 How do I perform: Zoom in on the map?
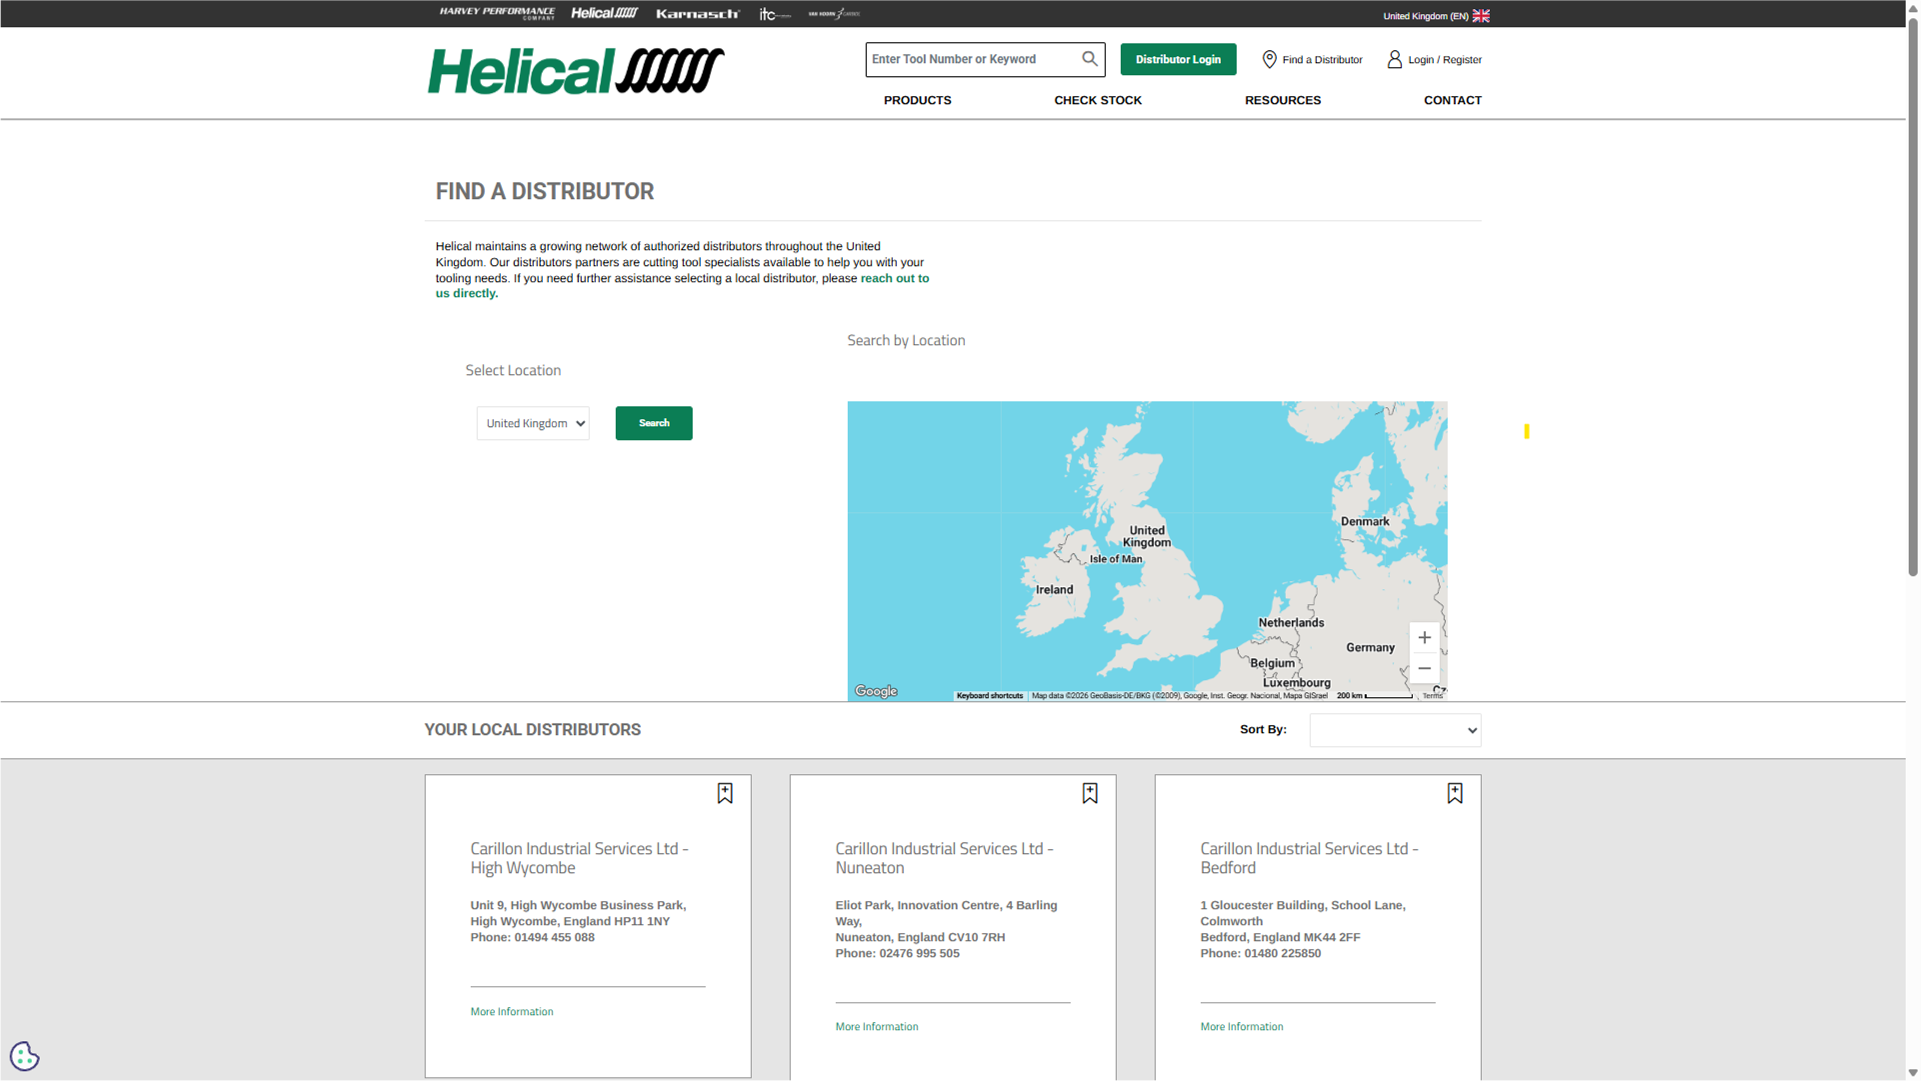1424,638
